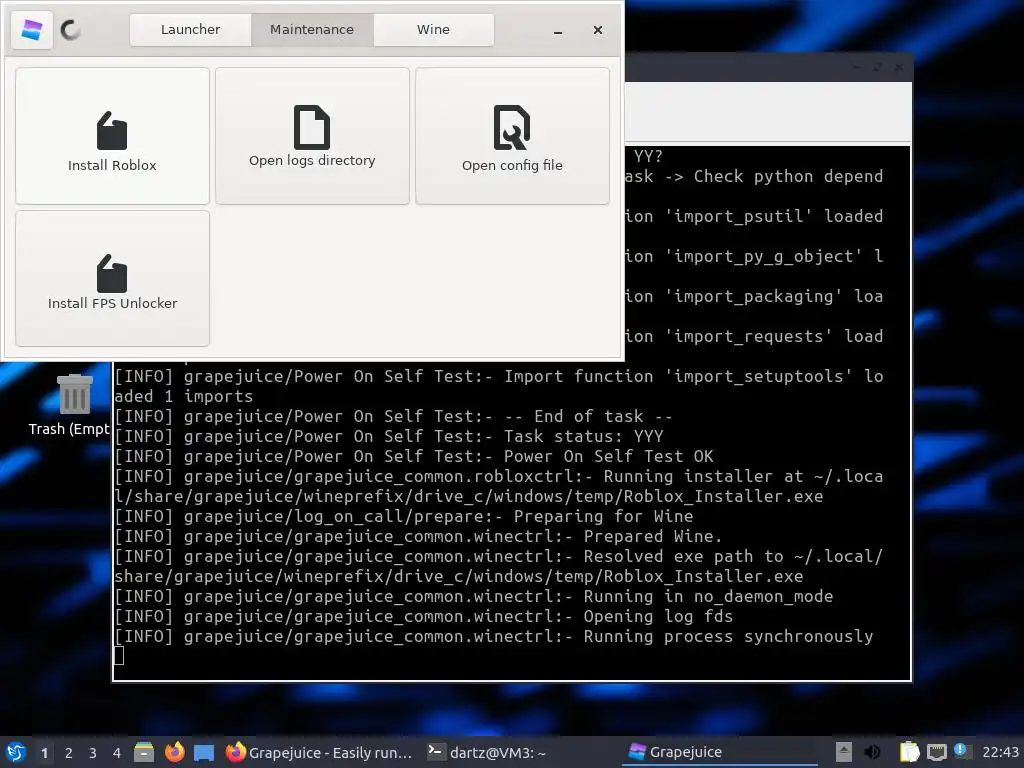Select the Grapejuice taskbar window entry

click(x=718, y=752)
